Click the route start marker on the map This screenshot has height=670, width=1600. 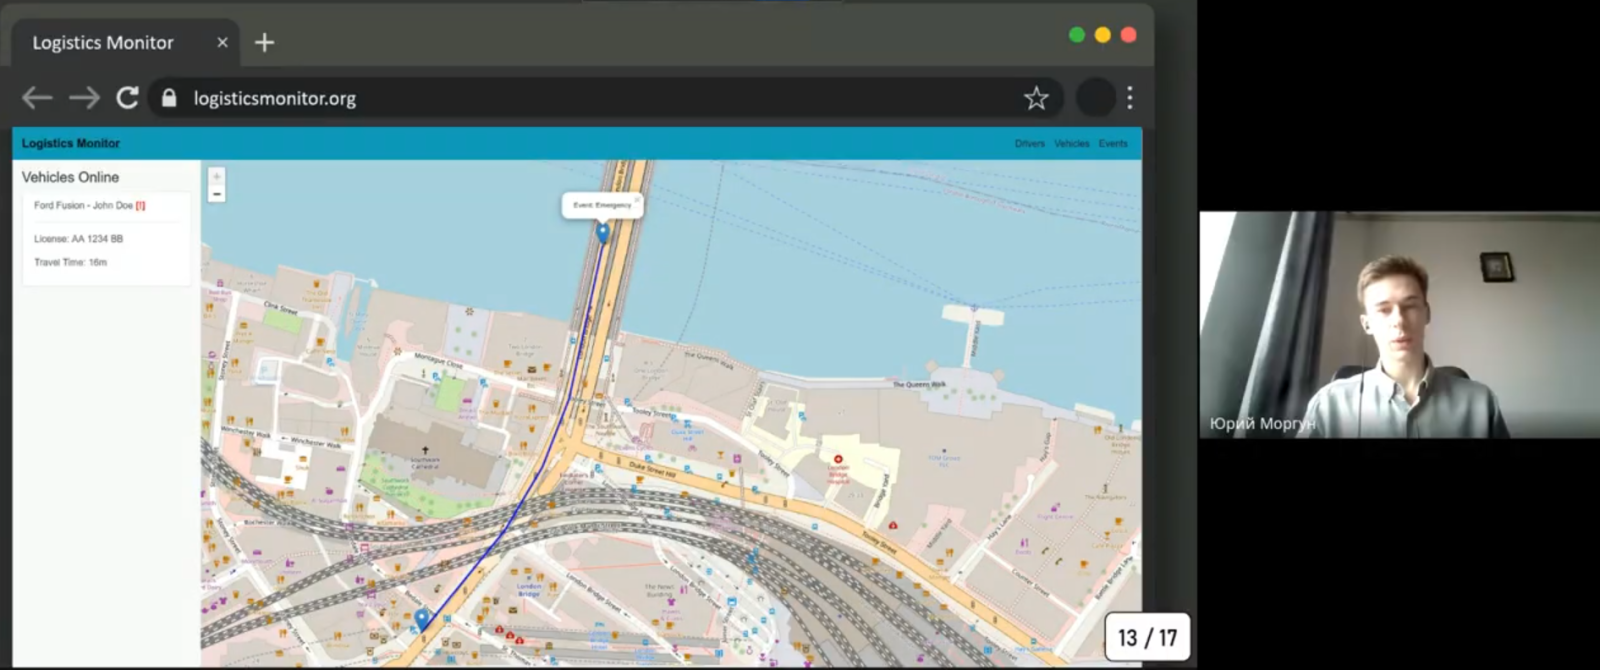[422, 619]
